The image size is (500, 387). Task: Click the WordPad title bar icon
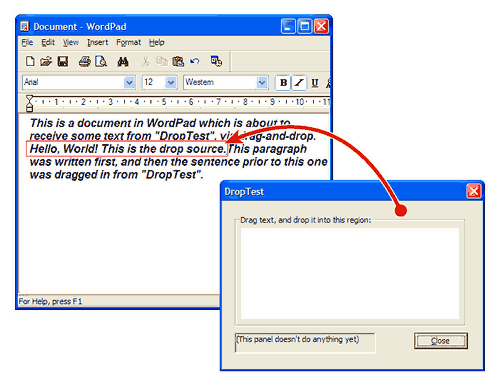pos(24,26)
